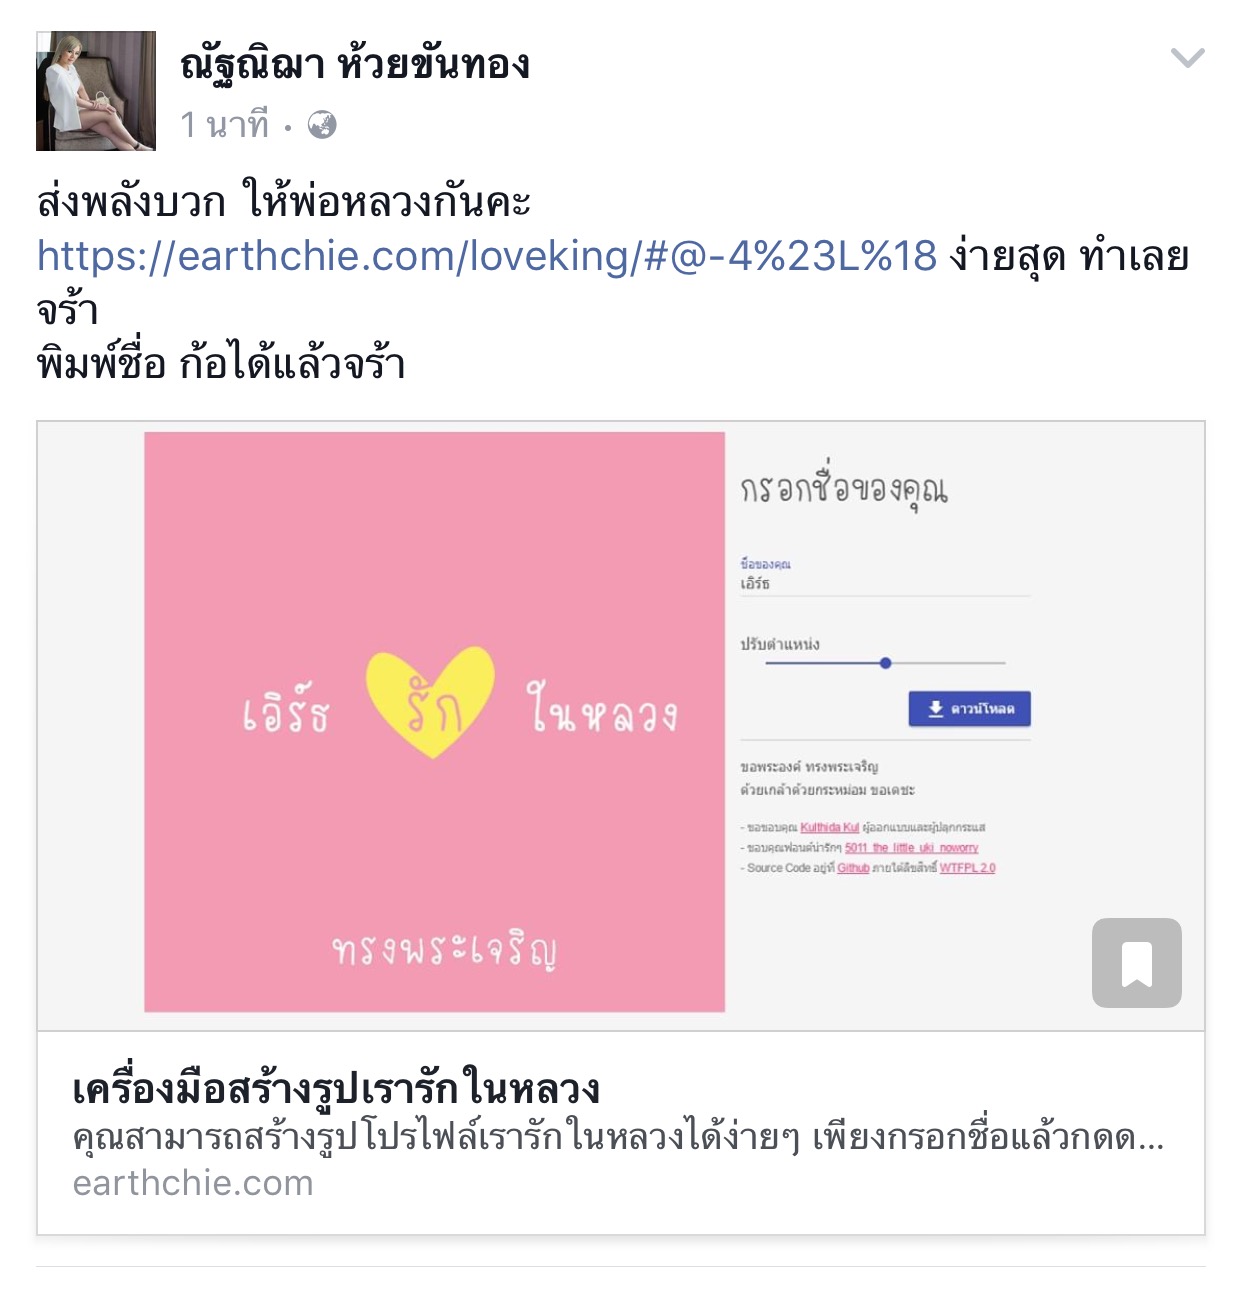Open the WTFPL 2.0 license link

(967, 868)
